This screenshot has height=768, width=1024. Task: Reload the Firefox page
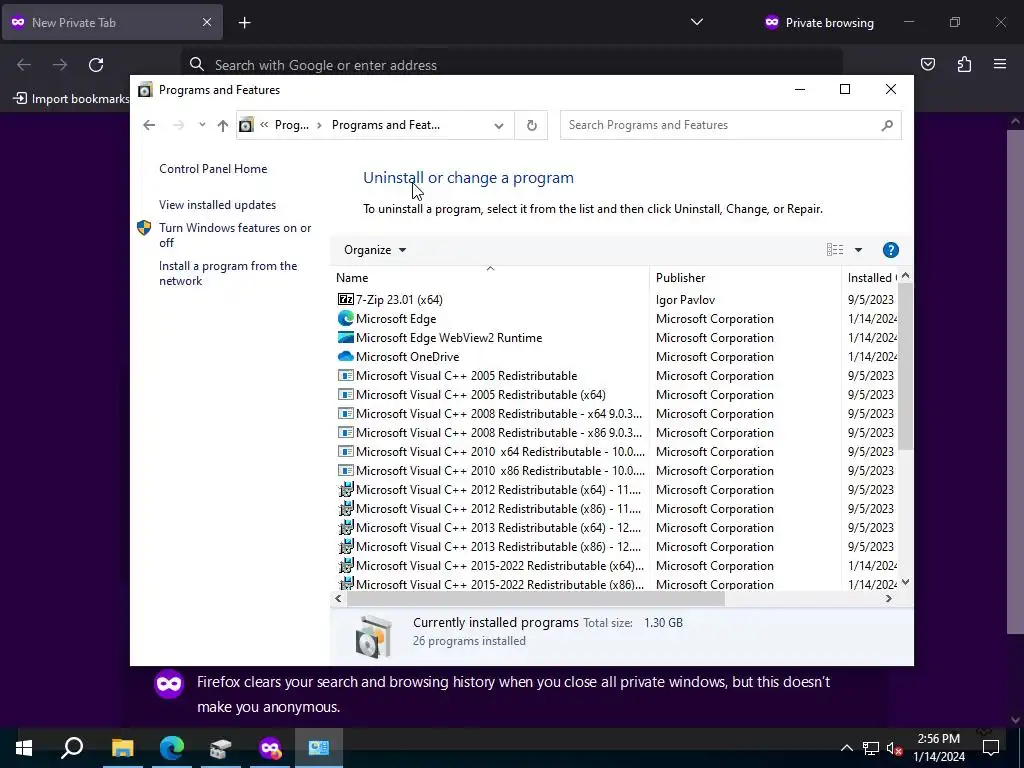click(96, 65)
